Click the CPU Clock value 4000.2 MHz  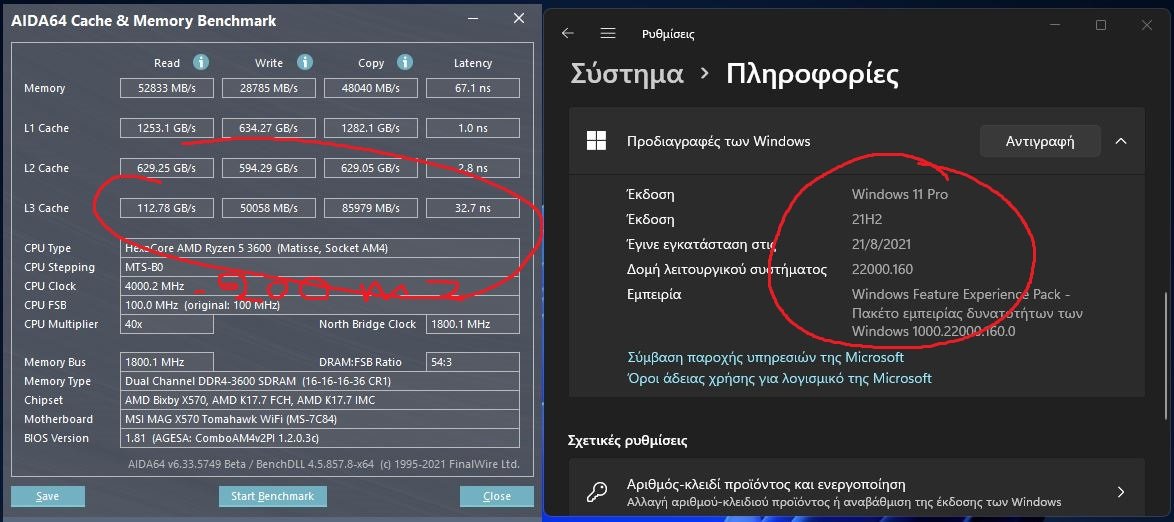click(320, 286)
